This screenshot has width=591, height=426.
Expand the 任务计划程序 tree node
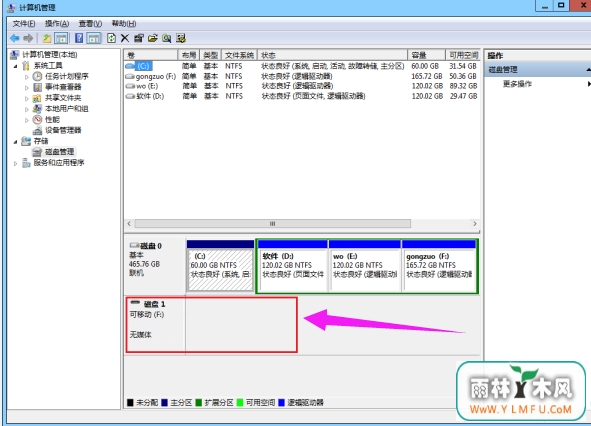coord(27,77)
